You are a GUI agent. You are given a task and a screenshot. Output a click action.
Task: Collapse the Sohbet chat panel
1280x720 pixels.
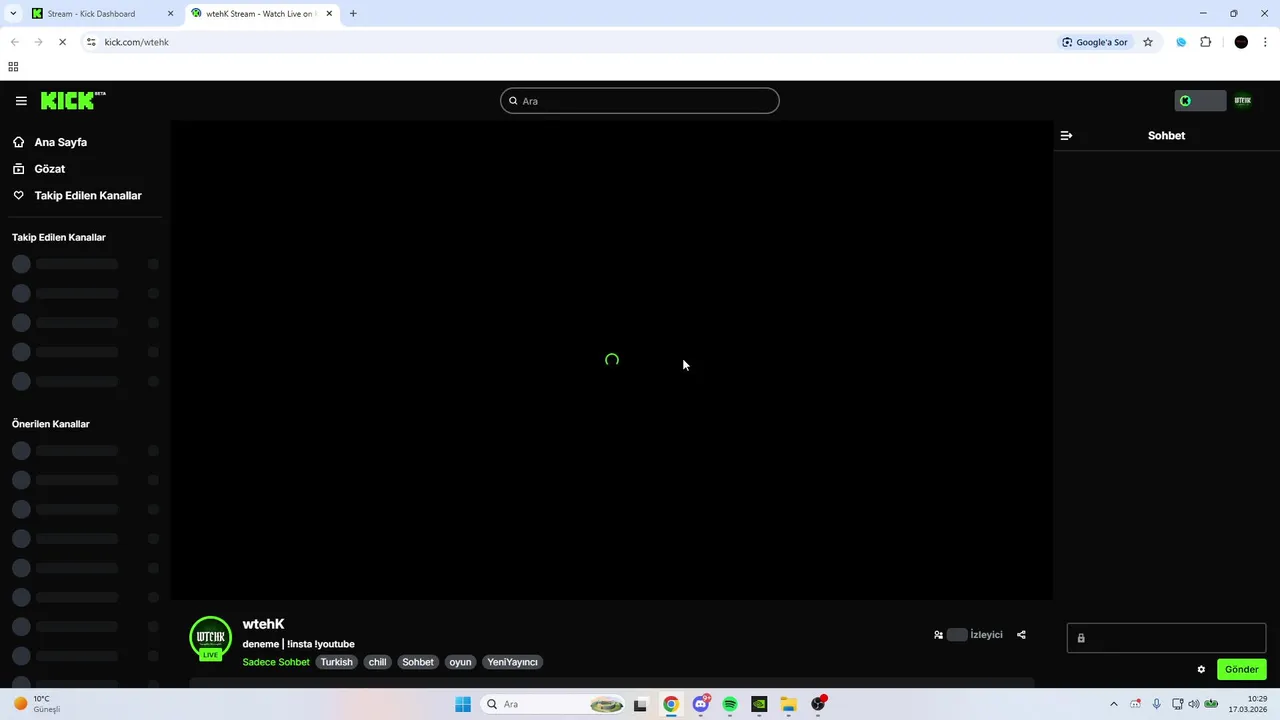click(1066, 135)
